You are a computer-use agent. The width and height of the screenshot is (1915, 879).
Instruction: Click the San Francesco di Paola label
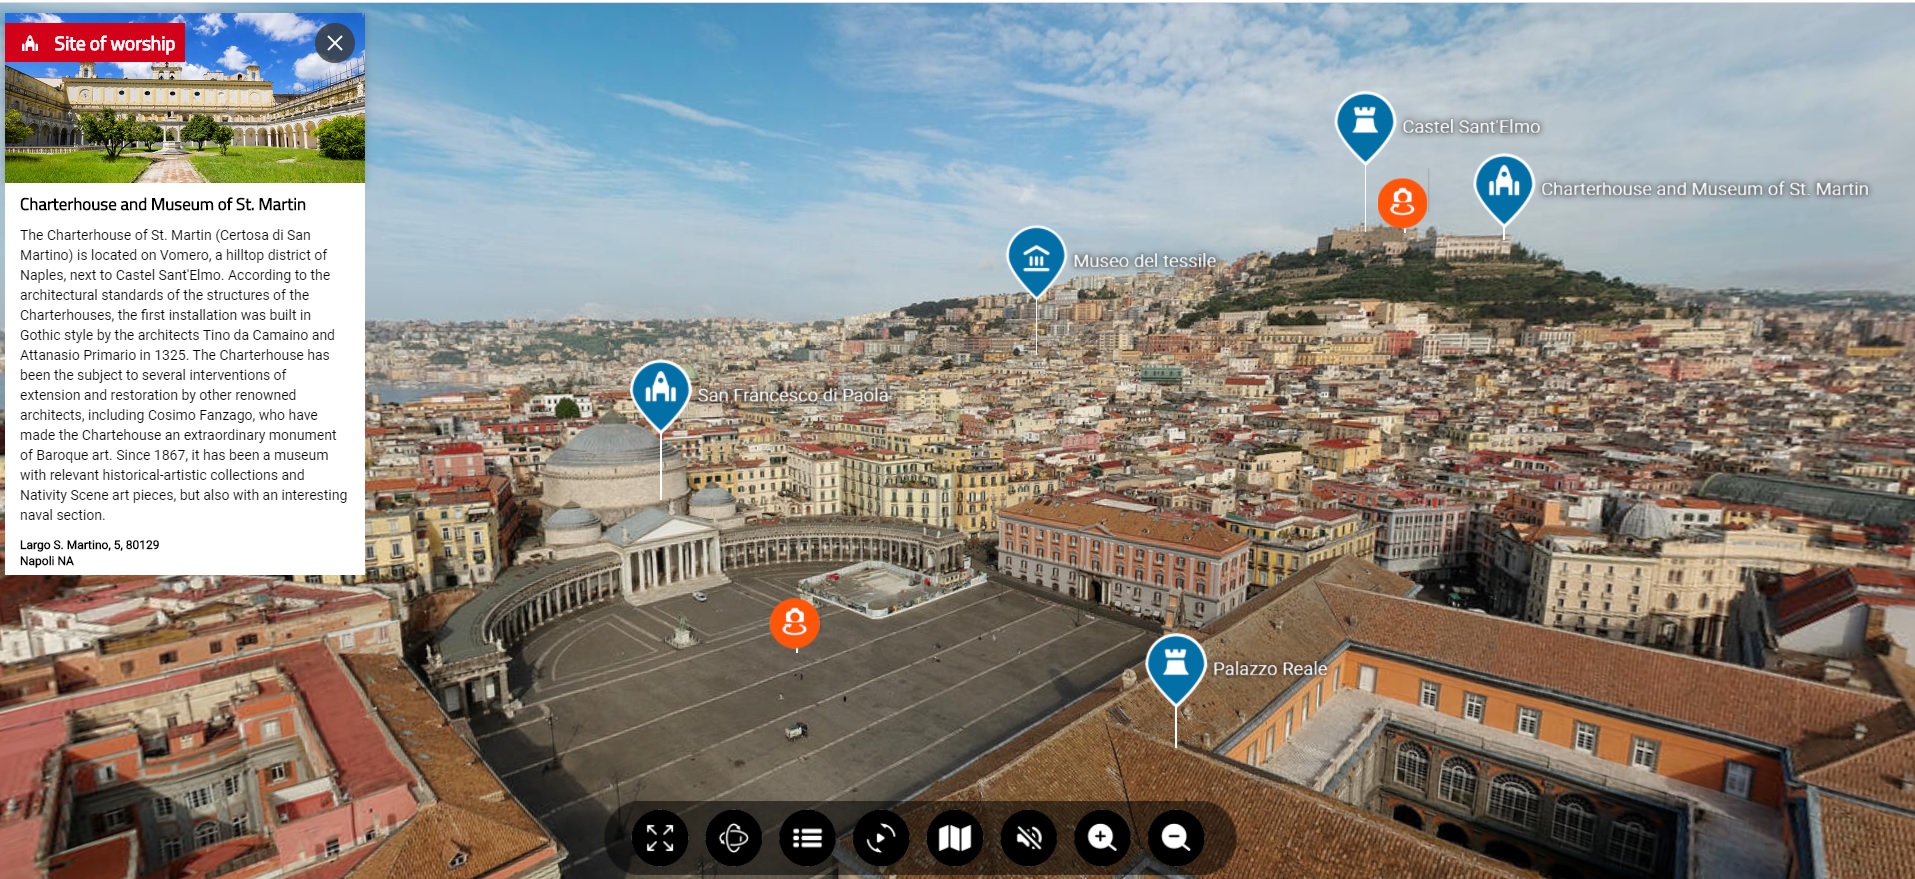(x=793, y=395)
